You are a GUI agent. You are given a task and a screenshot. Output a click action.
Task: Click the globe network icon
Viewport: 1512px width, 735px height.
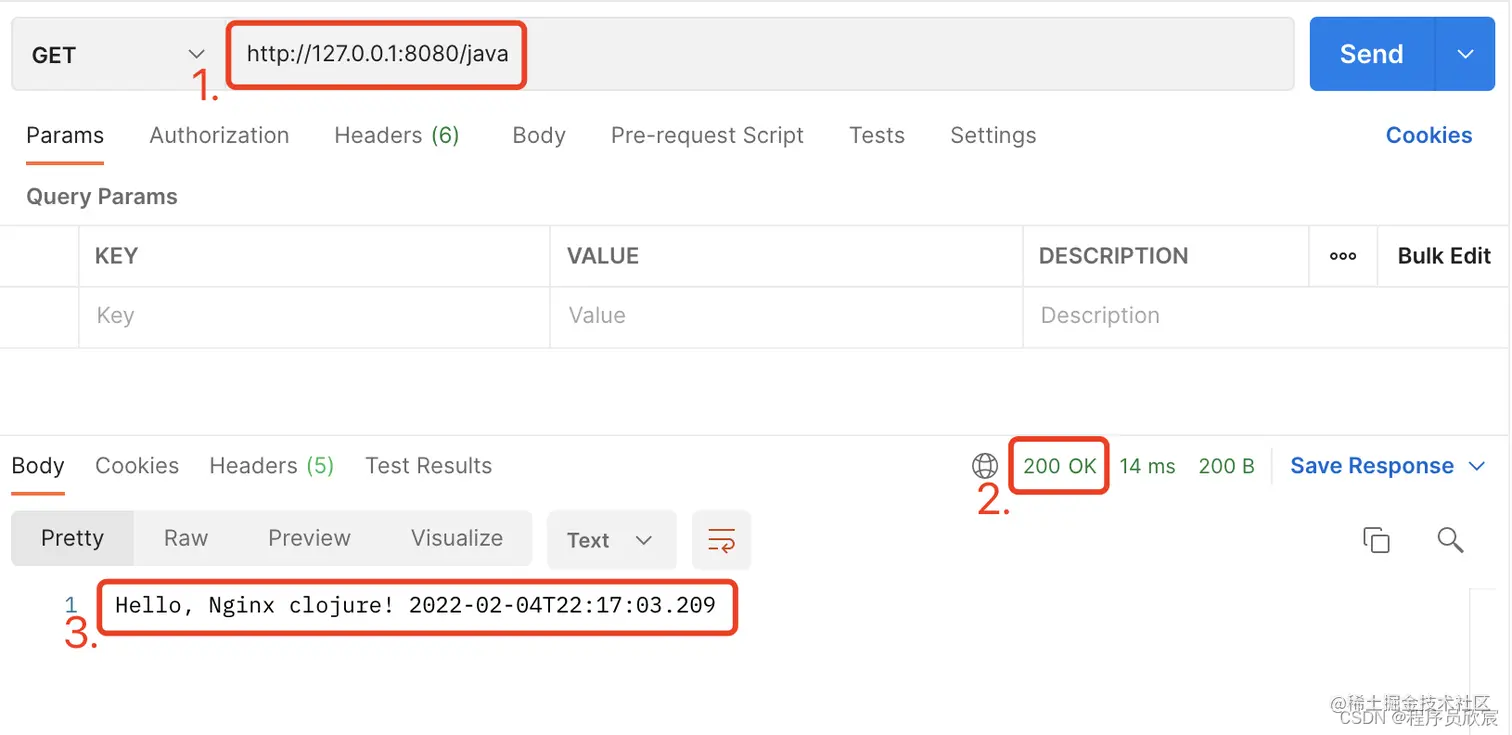985,466
